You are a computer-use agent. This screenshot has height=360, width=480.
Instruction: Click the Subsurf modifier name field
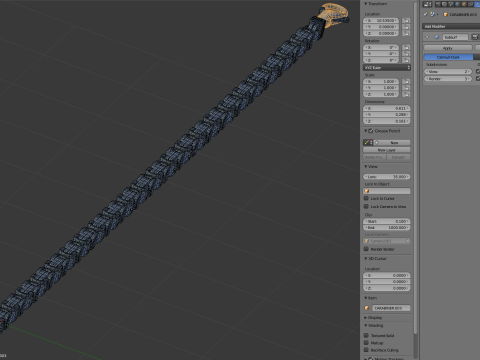pos(455,37)
